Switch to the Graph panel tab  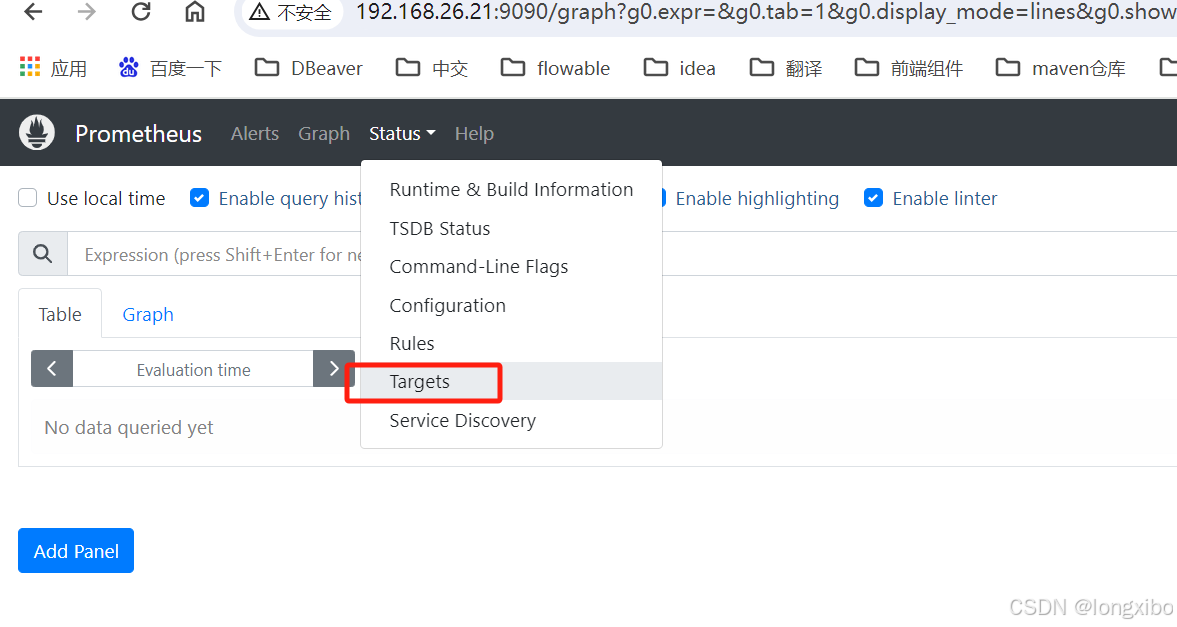[x=148, y=314]
